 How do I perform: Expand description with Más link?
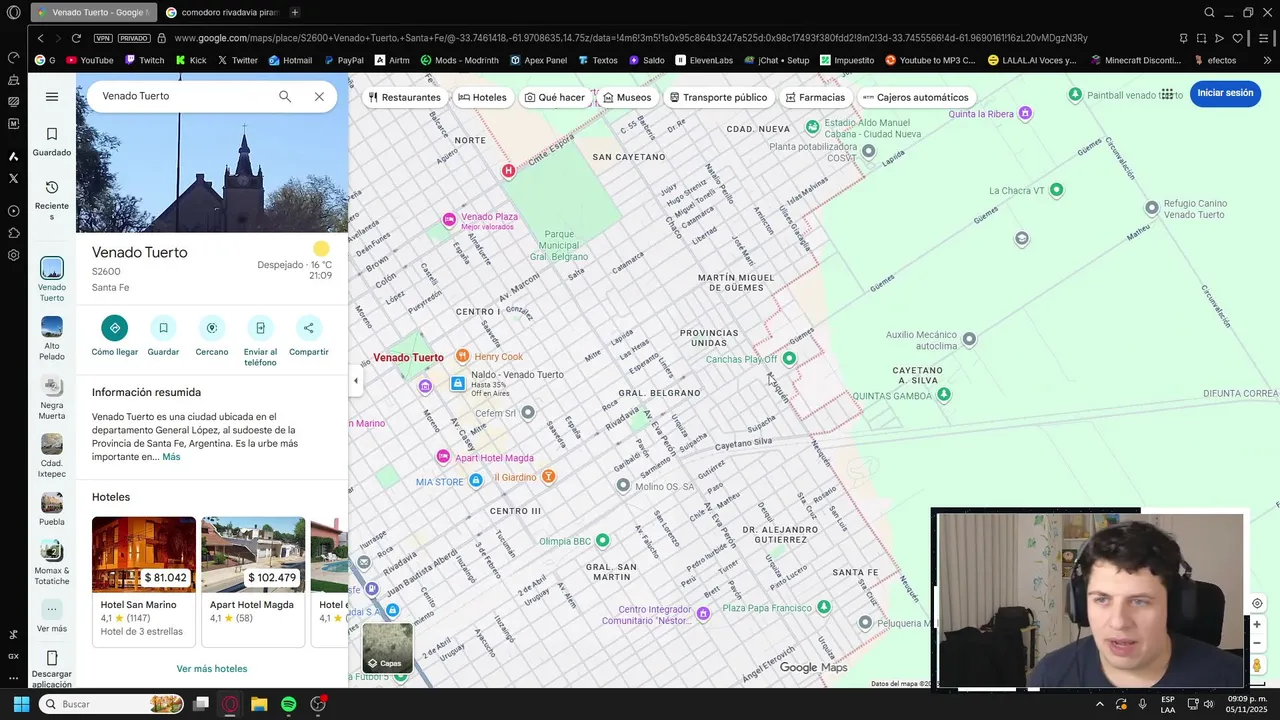(171, 457)
